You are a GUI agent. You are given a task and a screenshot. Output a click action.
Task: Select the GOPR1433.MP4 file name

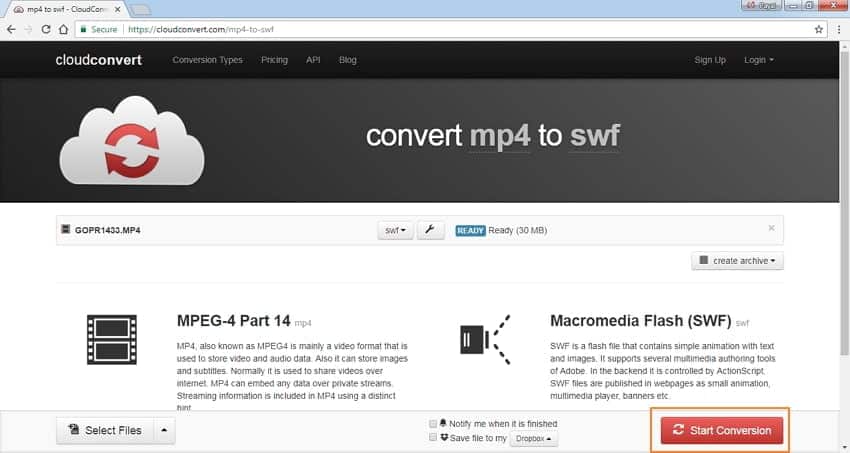[107, 230]
